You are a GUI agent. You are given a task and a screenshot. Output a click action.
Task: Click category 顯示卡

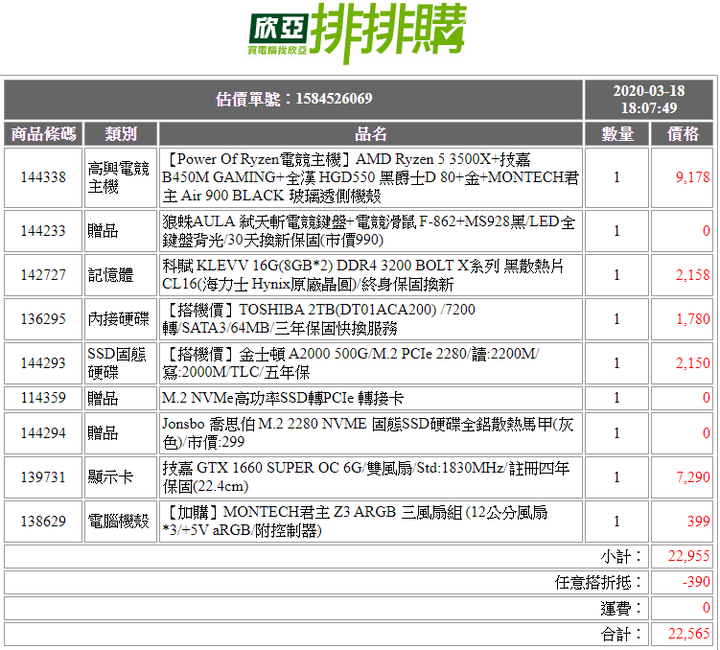111,477
